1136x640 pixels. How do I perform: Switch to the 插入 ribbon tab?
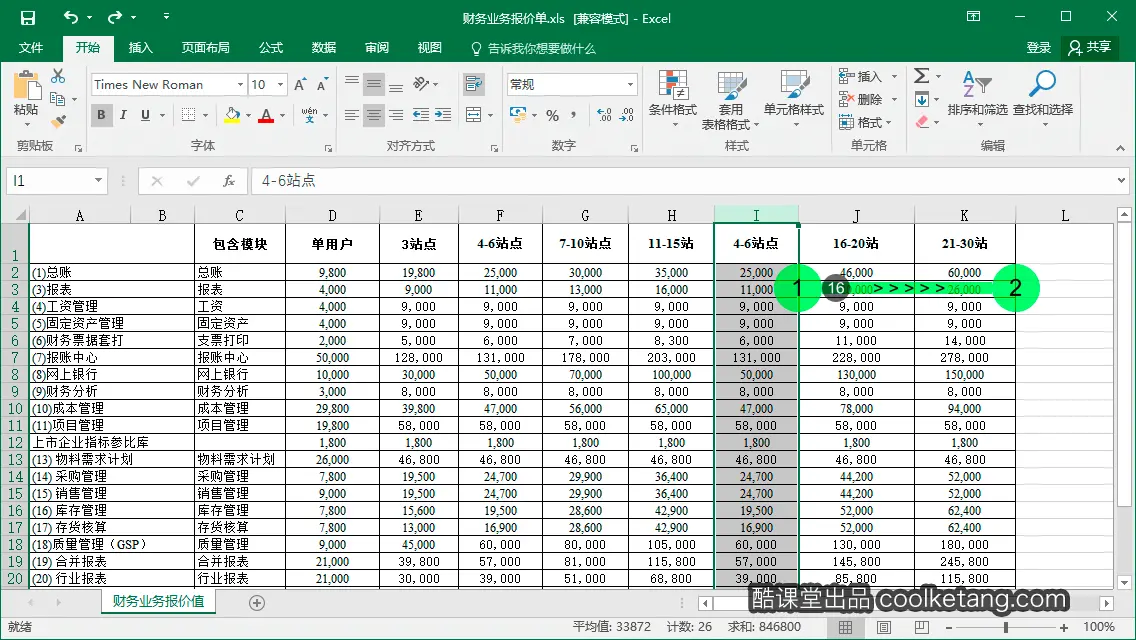point(140,48)
